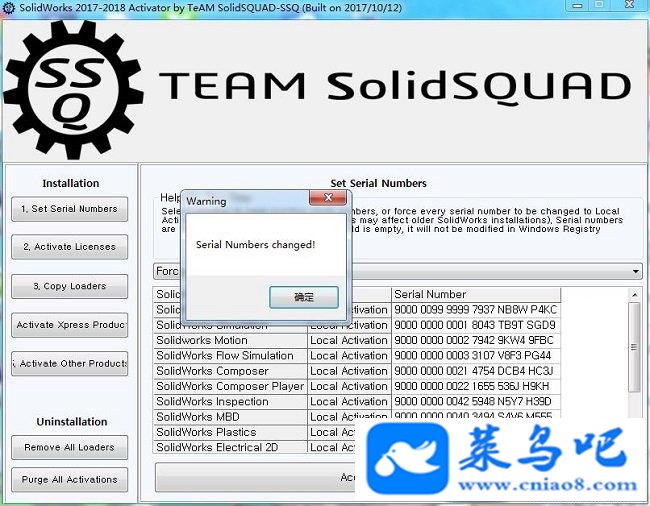This screenshot has width=650, height=506.
Task: Click the serial table vertical scrollbar thumb
Action: click(x=634, y=347)
